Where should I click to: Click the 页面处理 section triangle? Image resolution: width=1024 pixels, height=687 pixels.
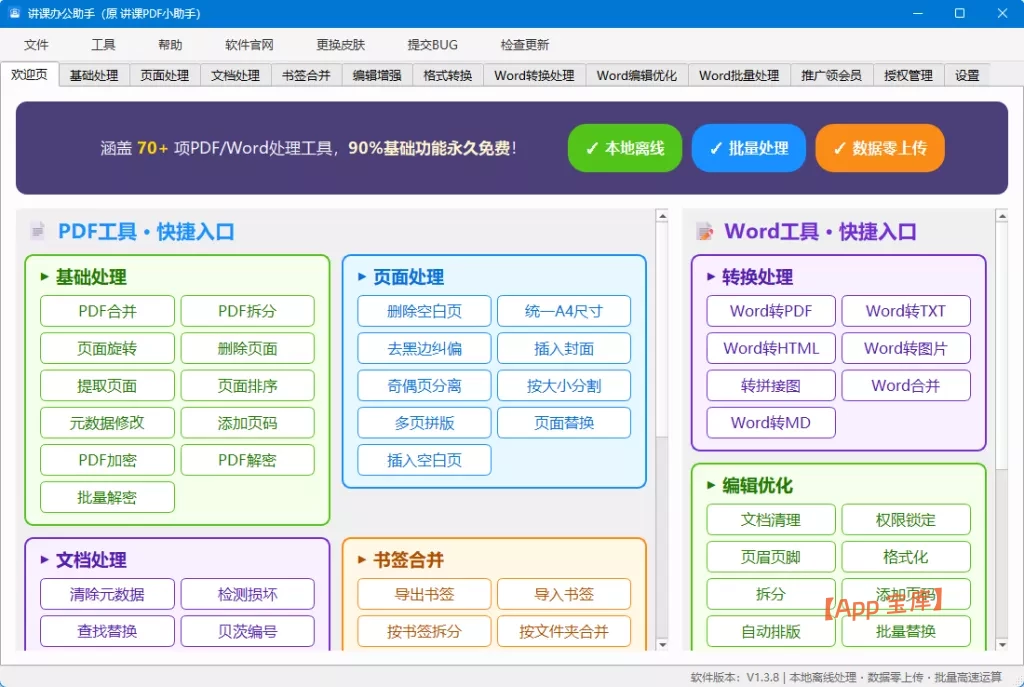click(362, 277)
